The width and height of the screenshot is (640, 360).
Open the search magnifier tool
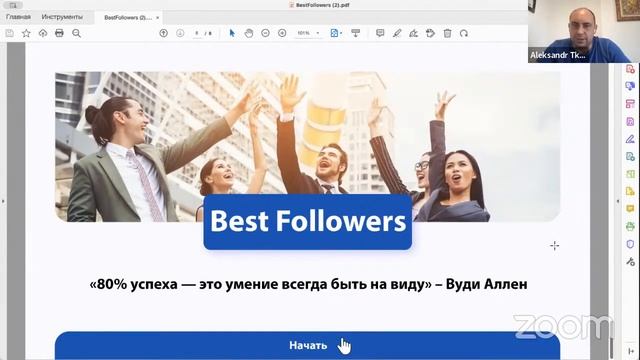click(76, 33)
